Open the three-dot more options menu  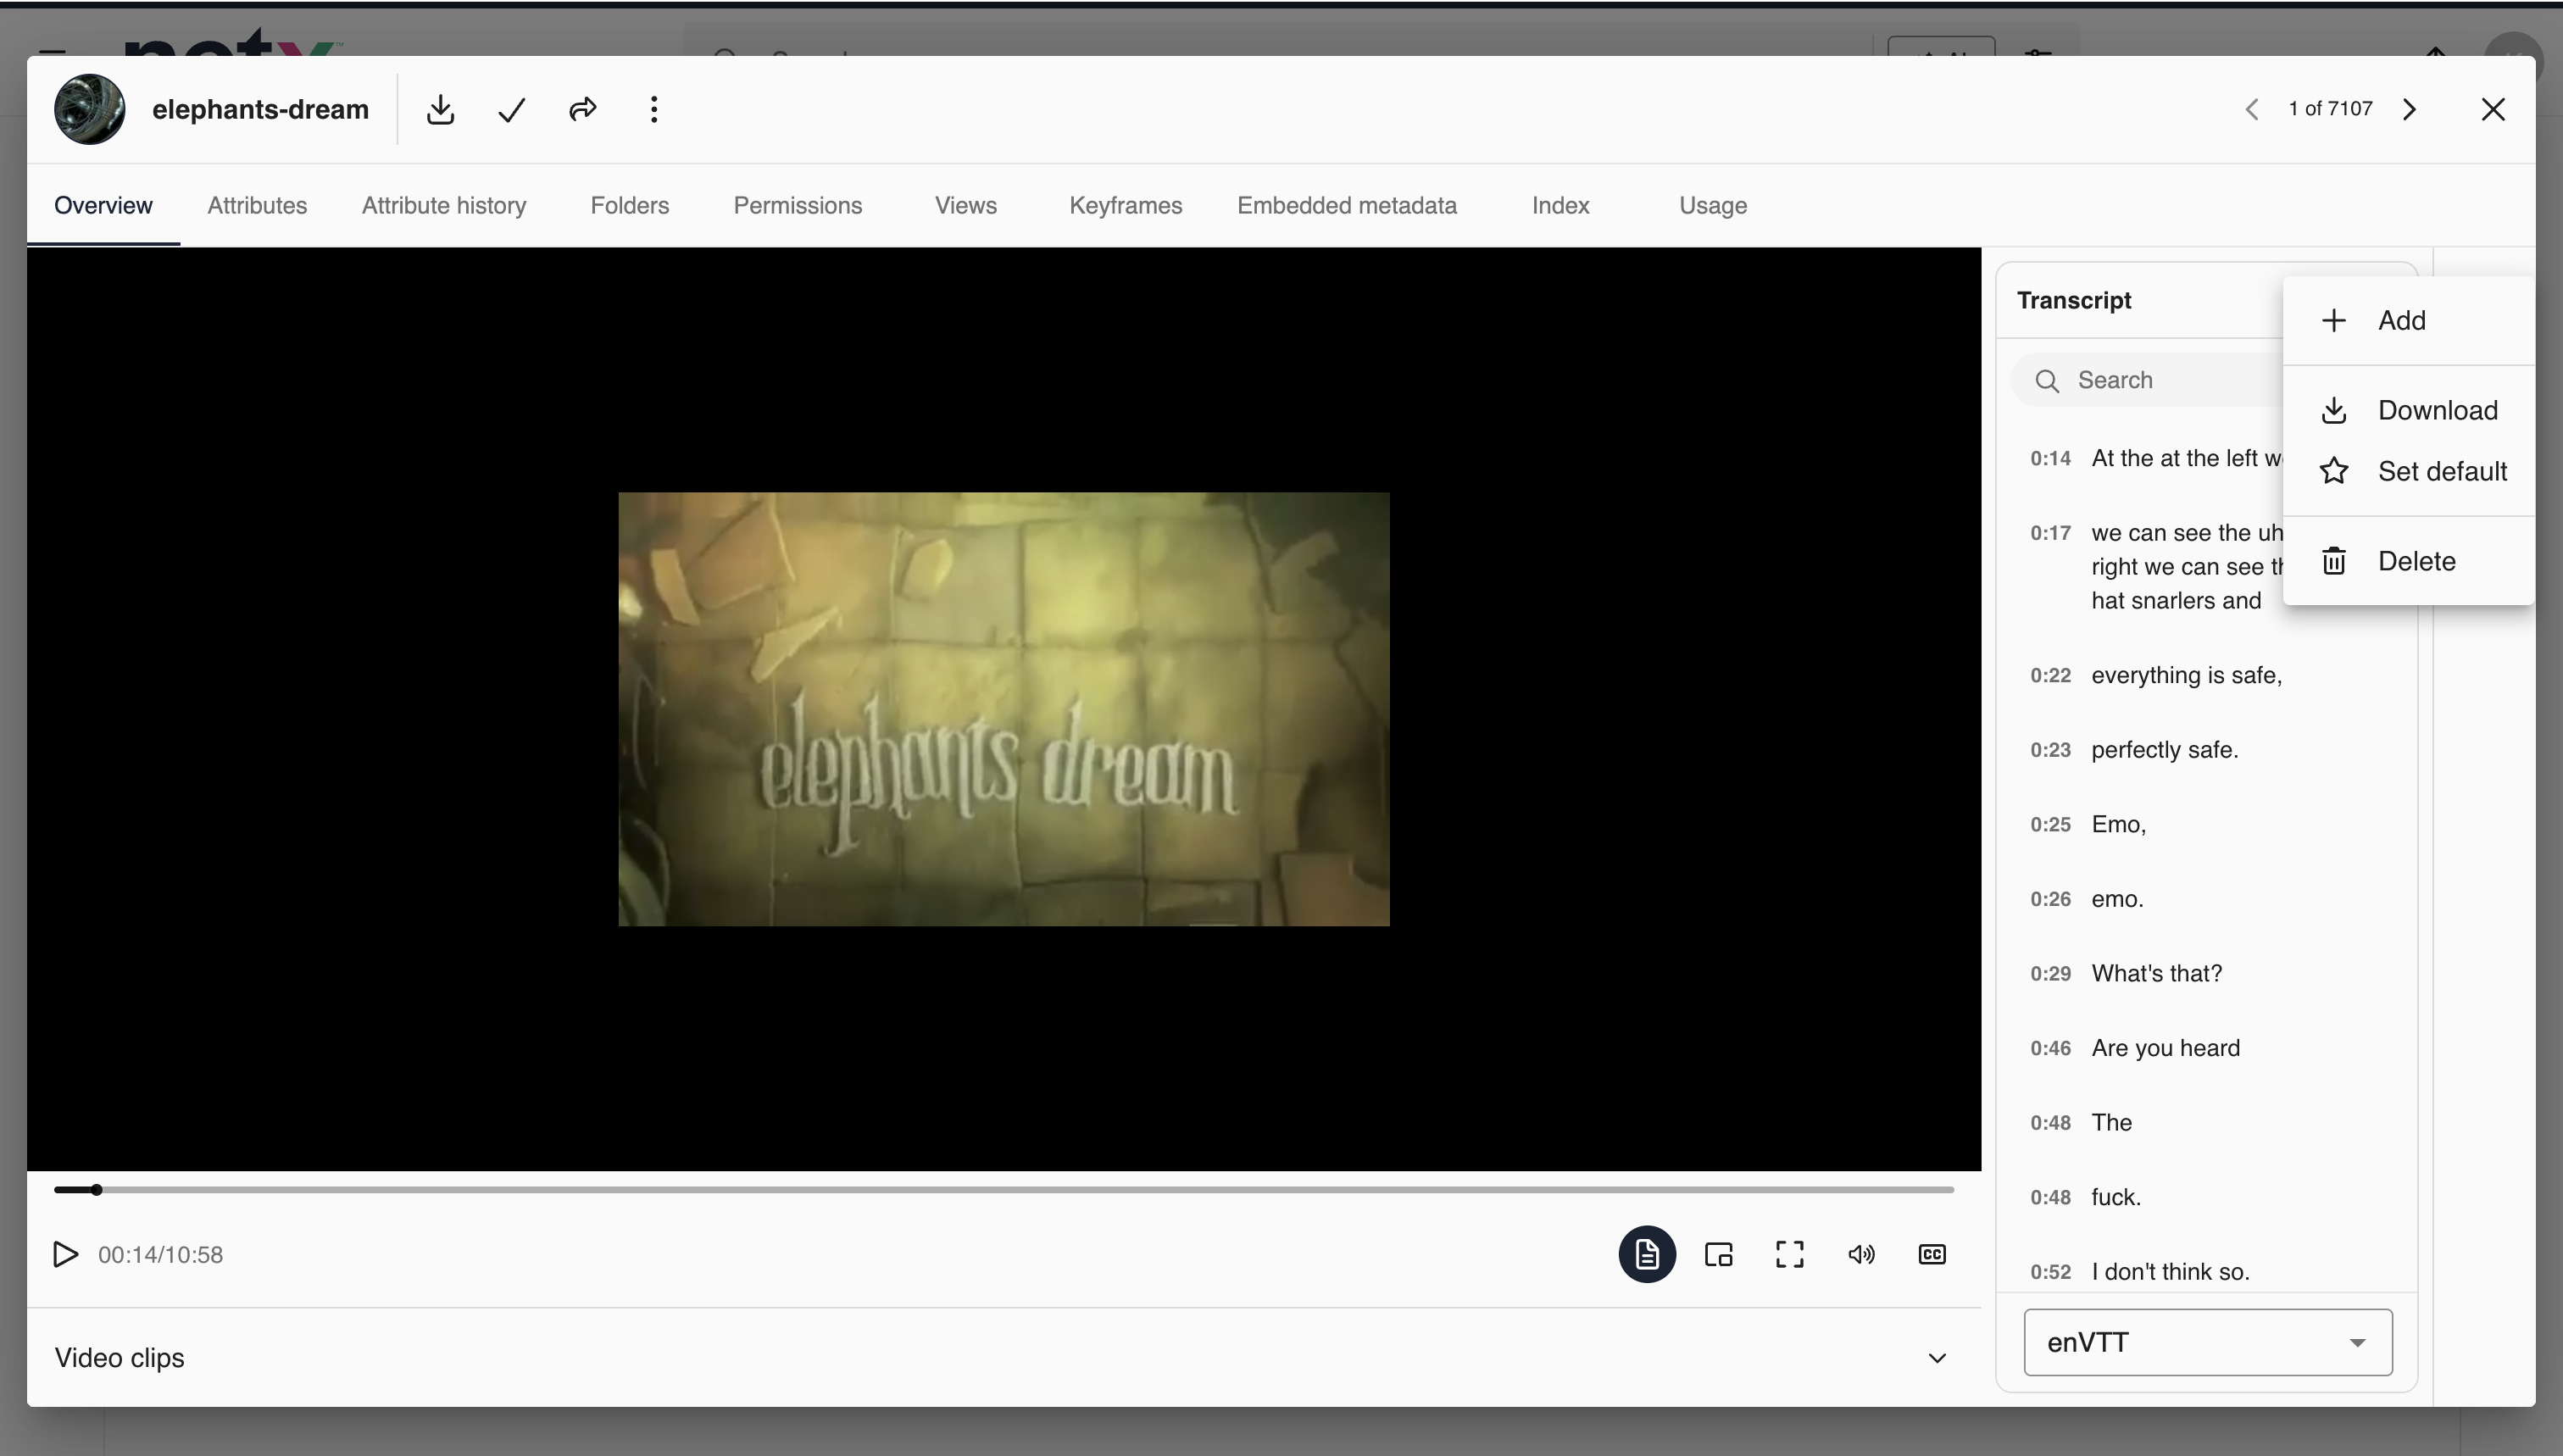(x=654, y=109)
